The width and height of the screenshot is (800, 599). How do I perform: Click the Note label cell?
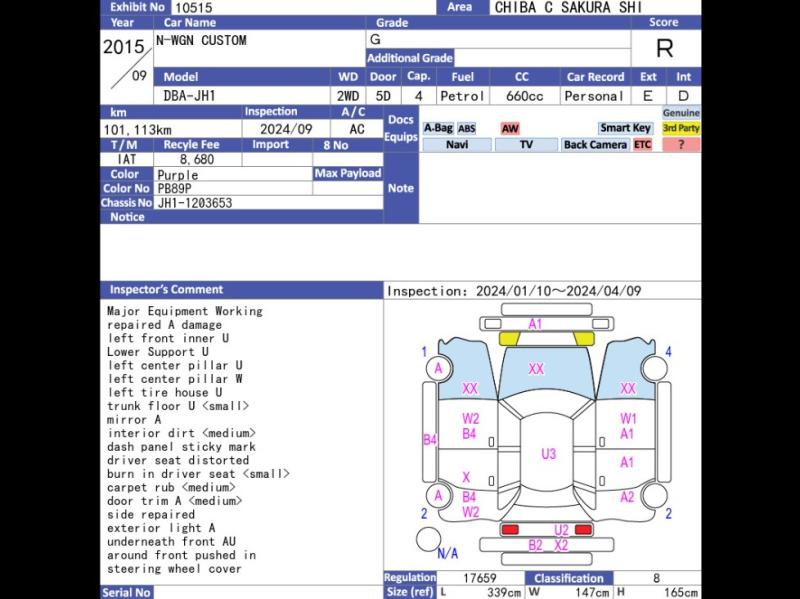pyautogui.click(x=401, y=188)
